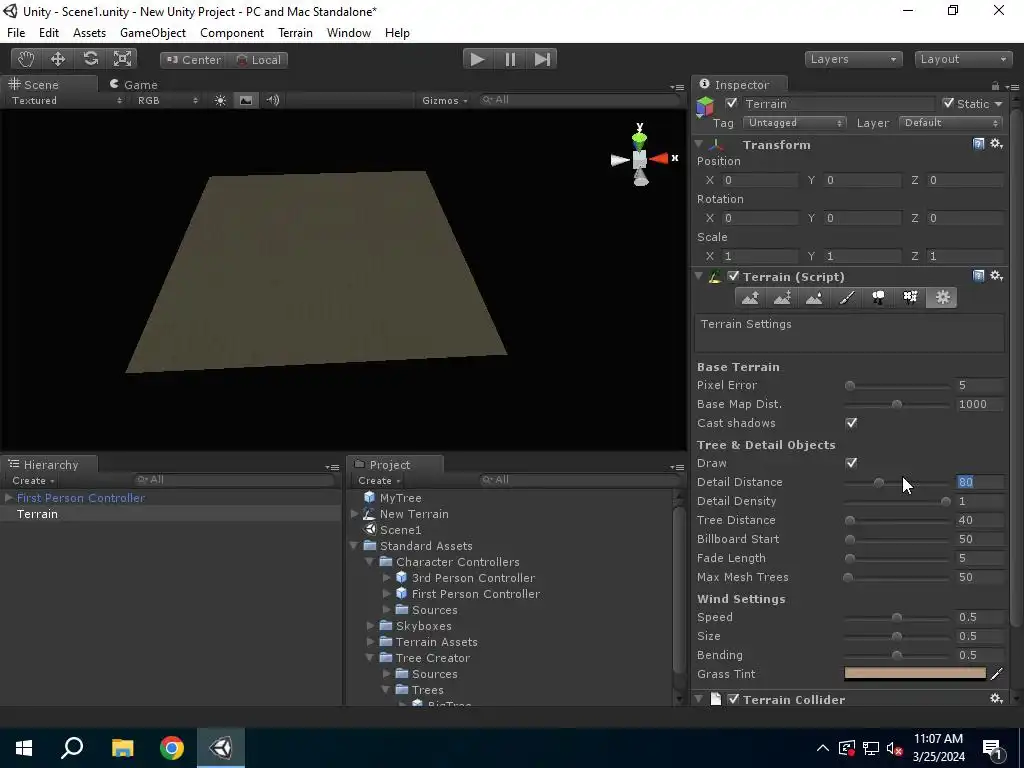Toggle scene lighting sun icon
This screenshot has width=1024, height=768.
coord(221,100)
